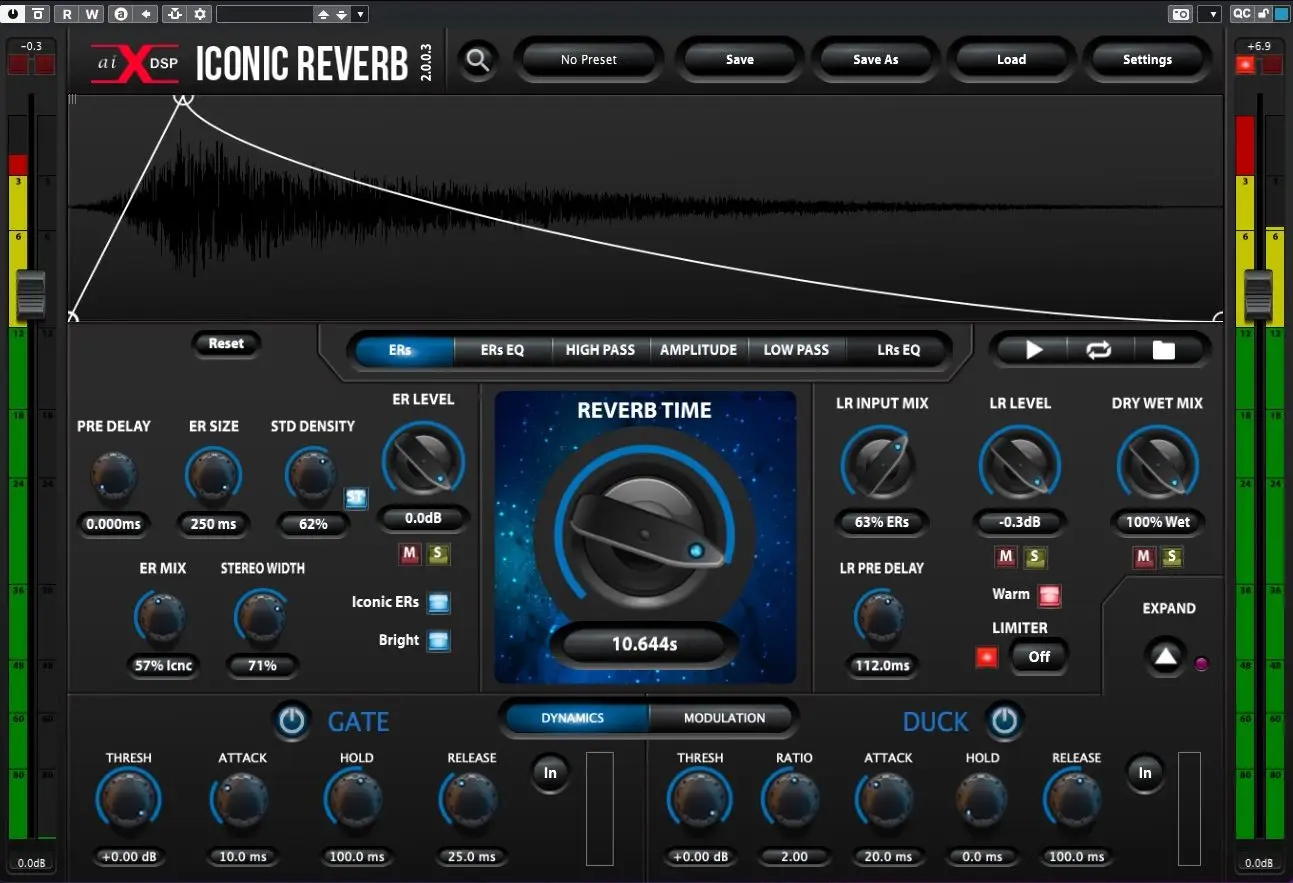Viewport: 1293px width, 883px height.
Task: Toggle the Iconic ERs switch
Action: click(439, 602)
